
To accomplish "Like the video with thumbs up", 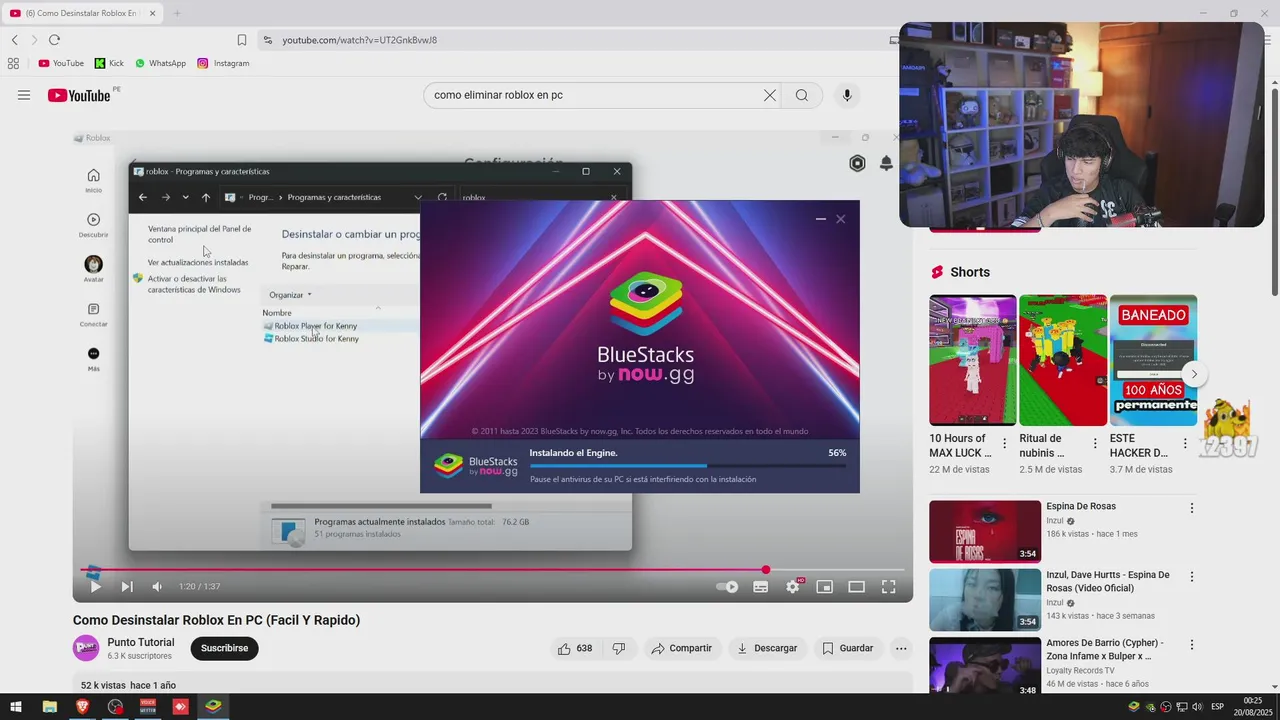I will coord(576,648).
